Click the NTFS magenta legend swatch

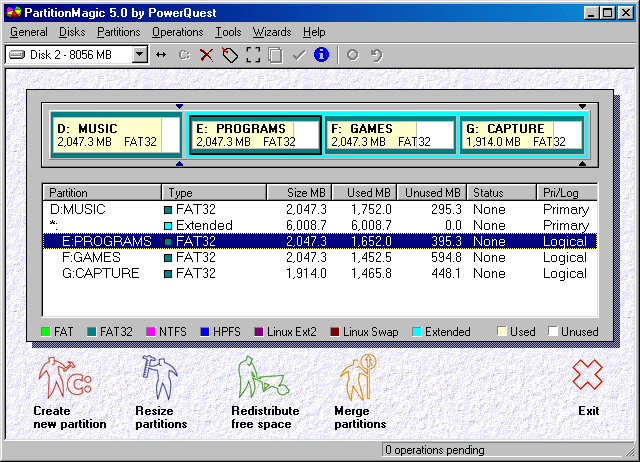coord(150,332)
